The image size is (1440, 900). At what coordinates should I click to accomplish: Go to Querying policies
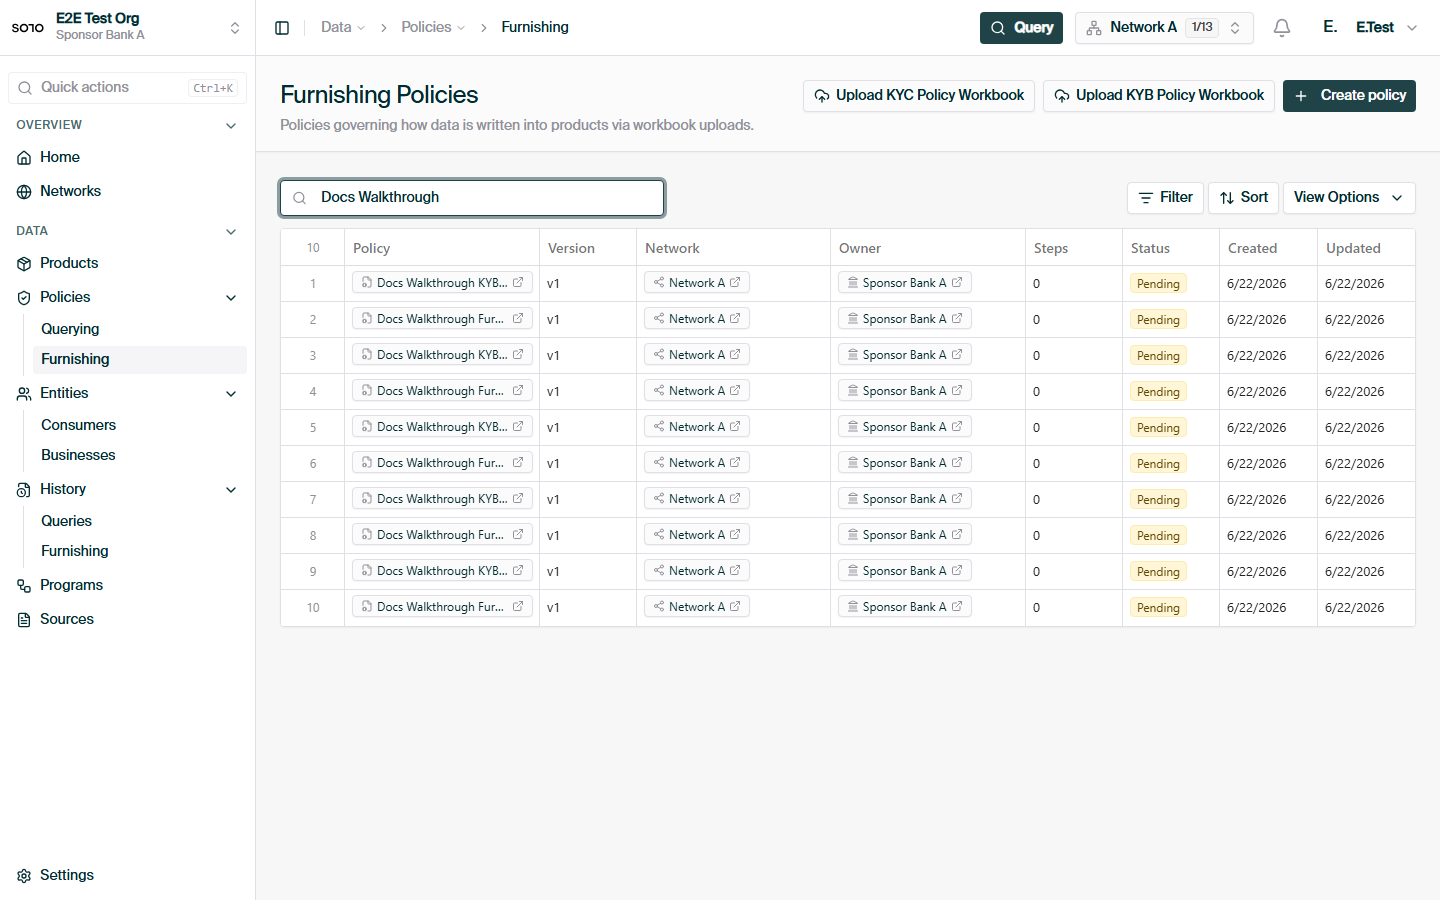coord(70,329)
